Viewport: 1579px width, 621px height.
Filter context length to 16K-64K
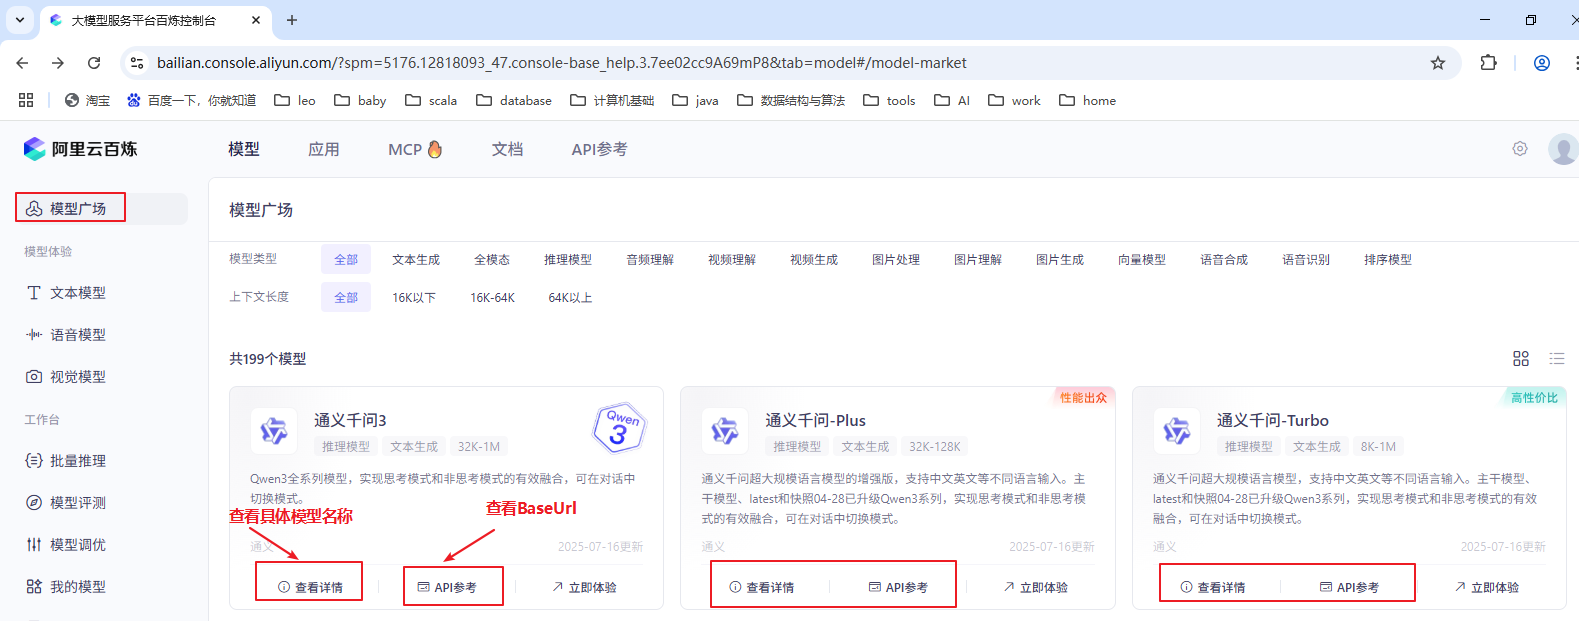click(493, 297)
